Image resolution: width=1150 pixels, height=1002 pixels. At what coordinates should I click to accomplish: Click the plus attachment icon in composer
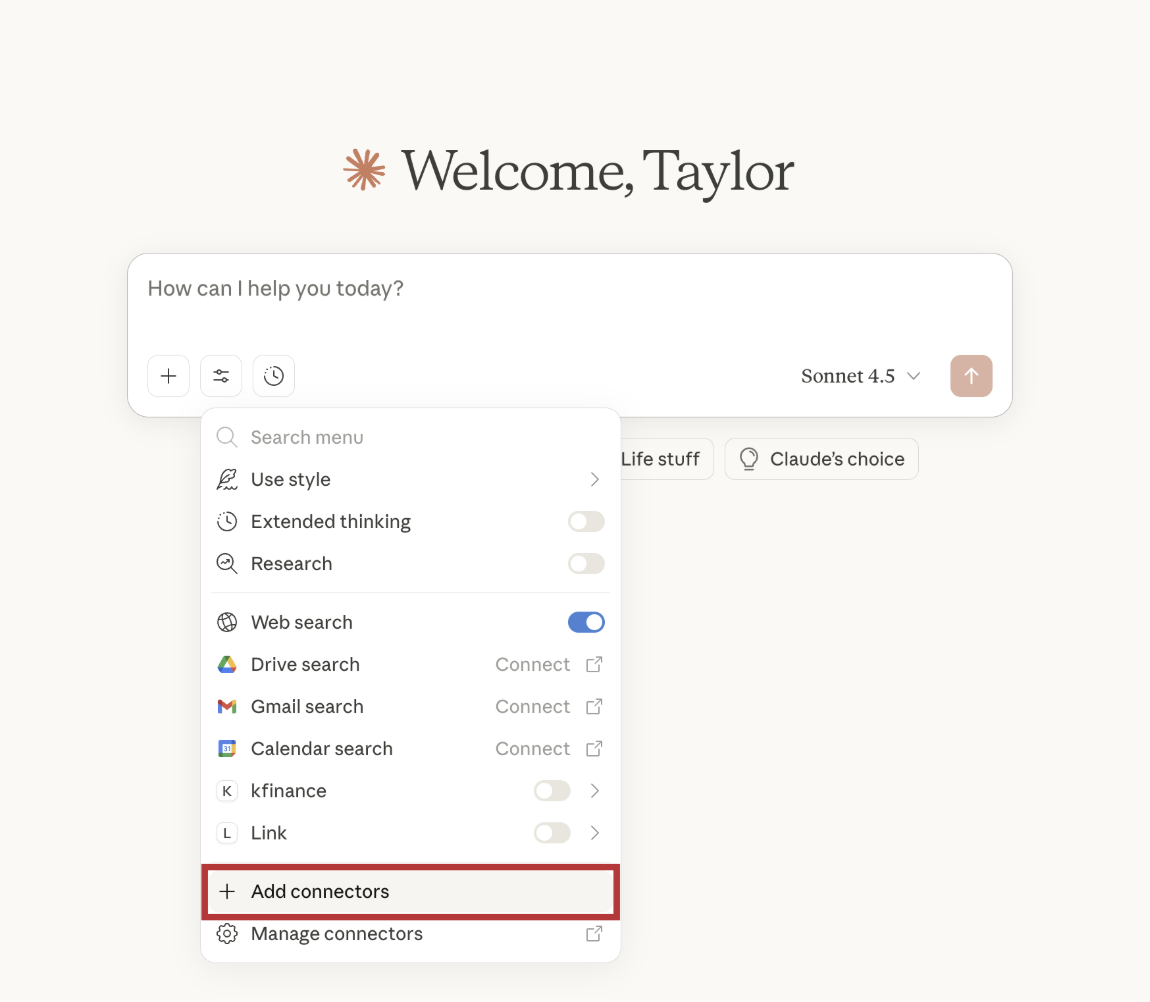click(x=168, y=376)
